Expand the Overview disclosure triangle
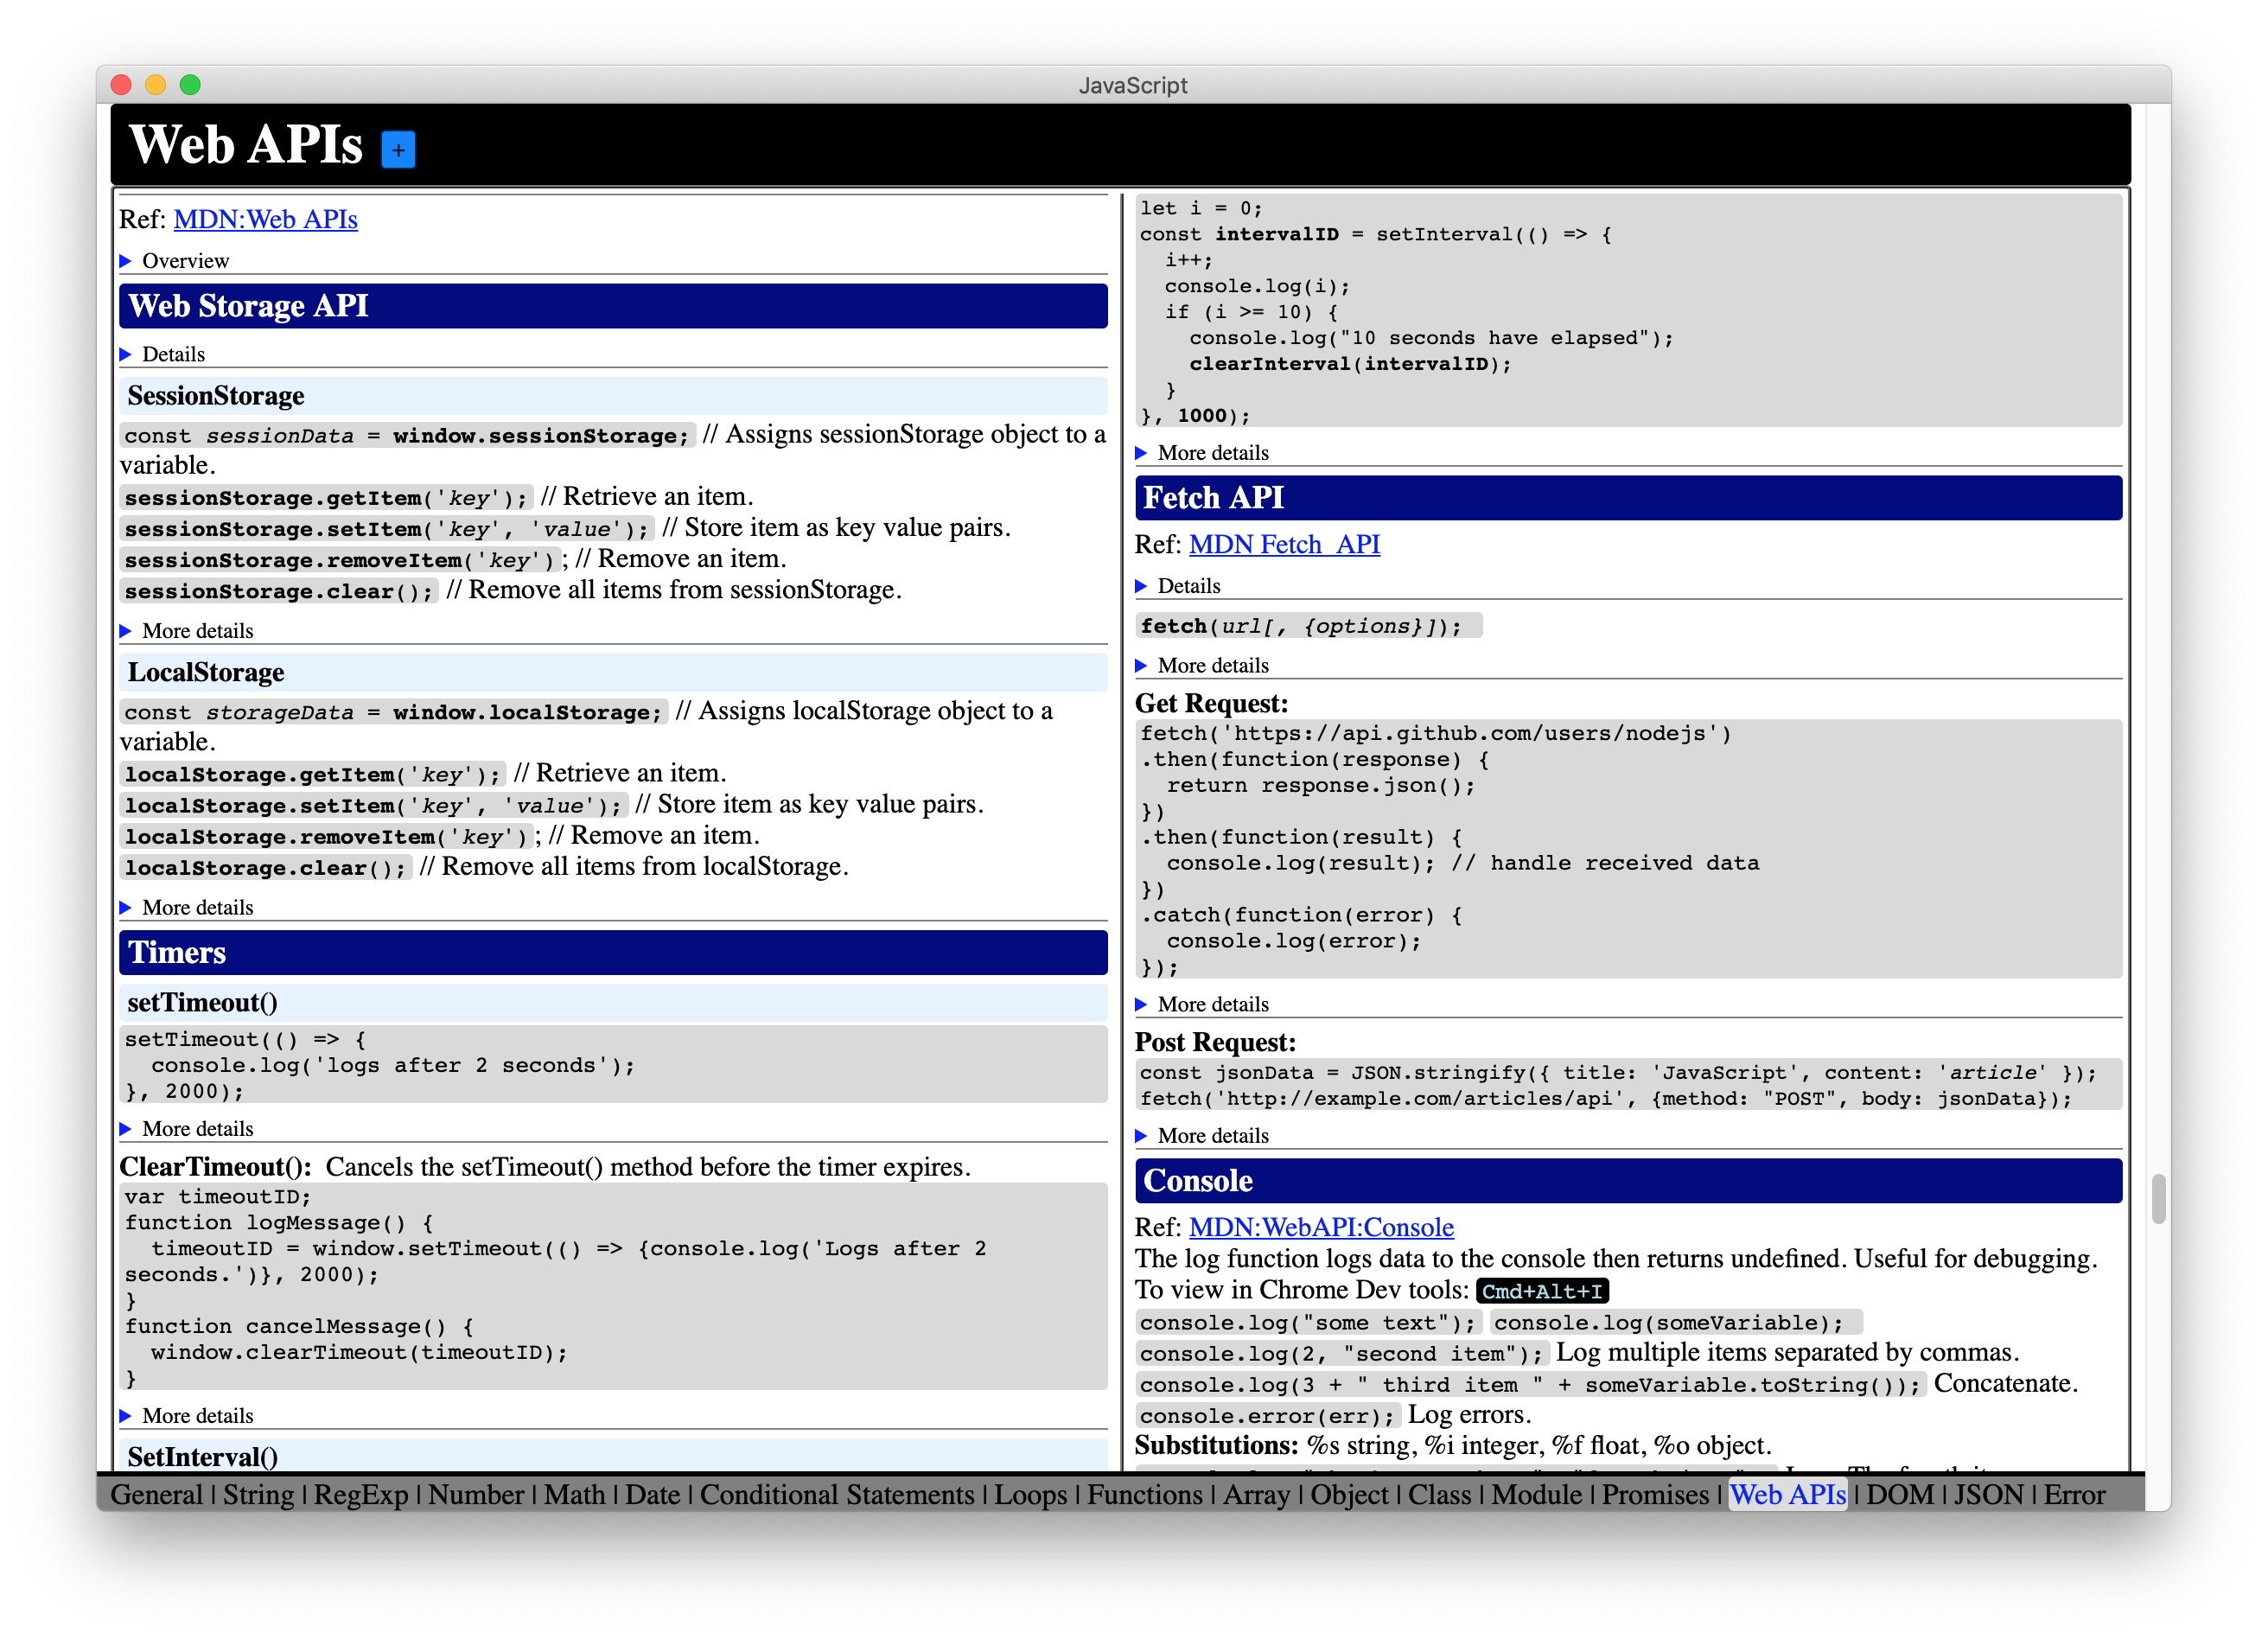Image resolution: width=2268 pixels, height=1639 pixels. pyautogui.click(x=126, y=261)
